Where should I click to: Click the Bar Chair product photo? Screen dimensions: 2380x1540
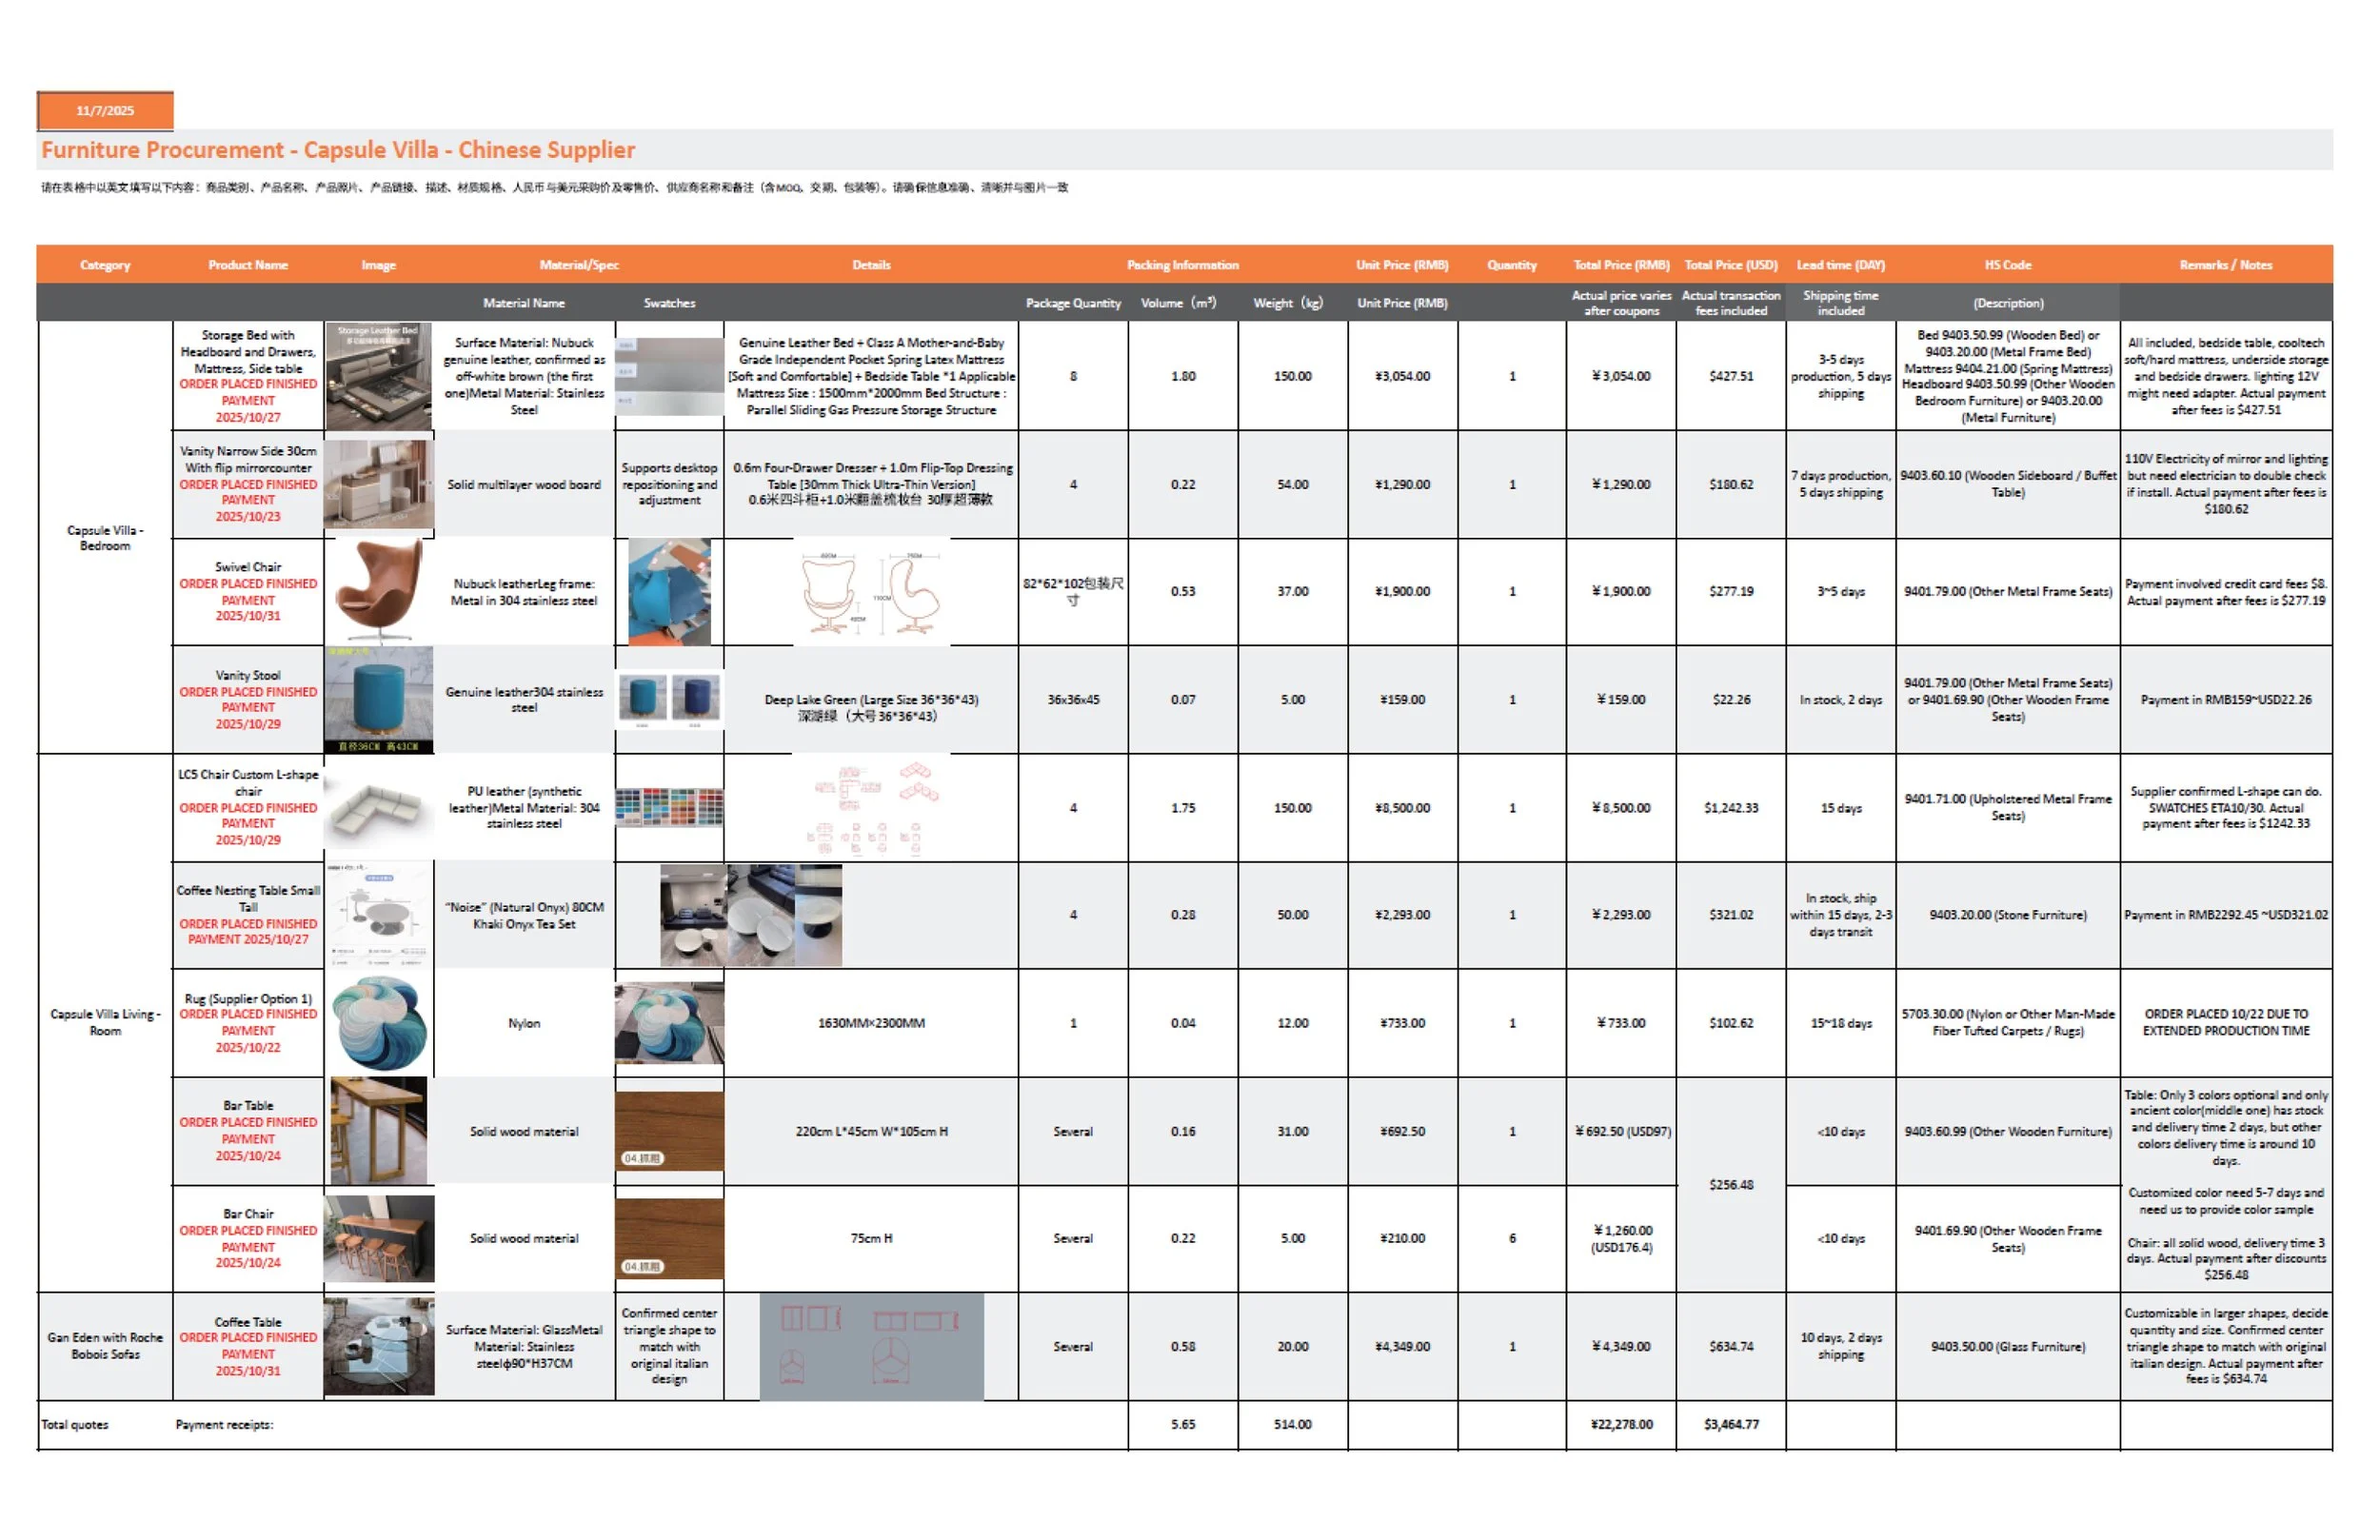[378, 1238]
